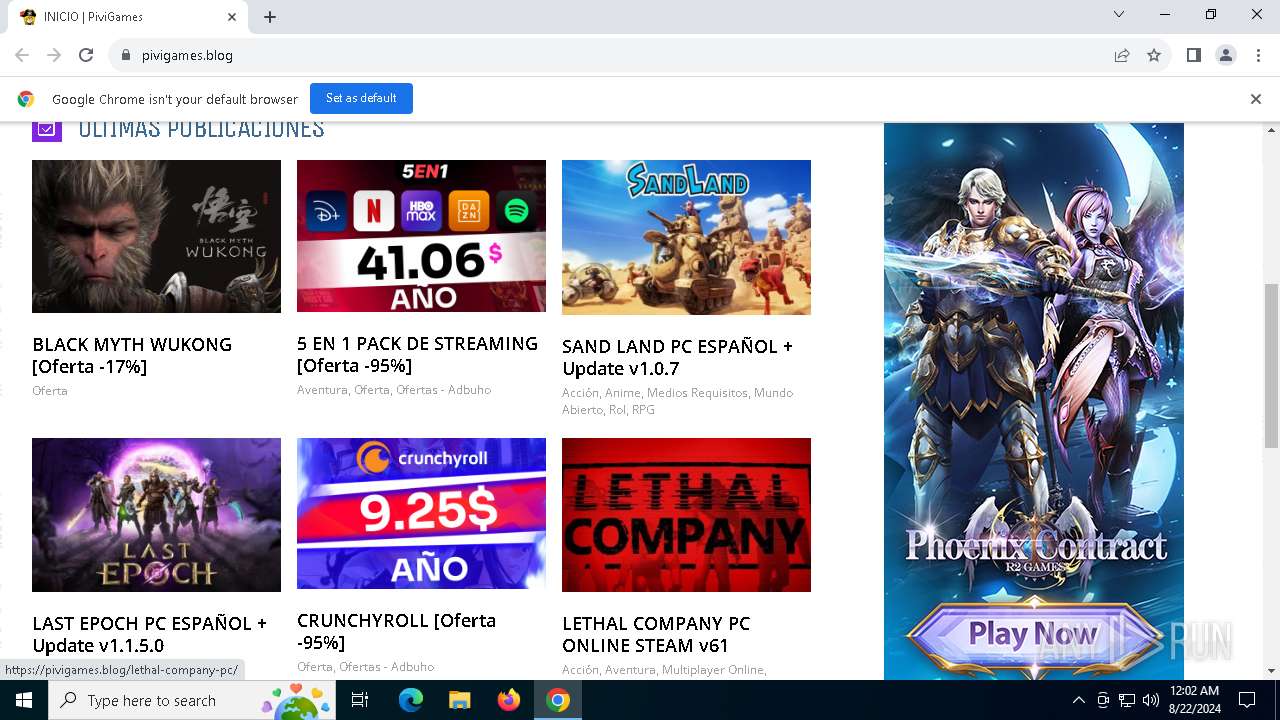The height and width of the screenshot is (720, 1280).
Task: Open 5 en 1 streaming pack thumbnail
Action: (421, 236)
